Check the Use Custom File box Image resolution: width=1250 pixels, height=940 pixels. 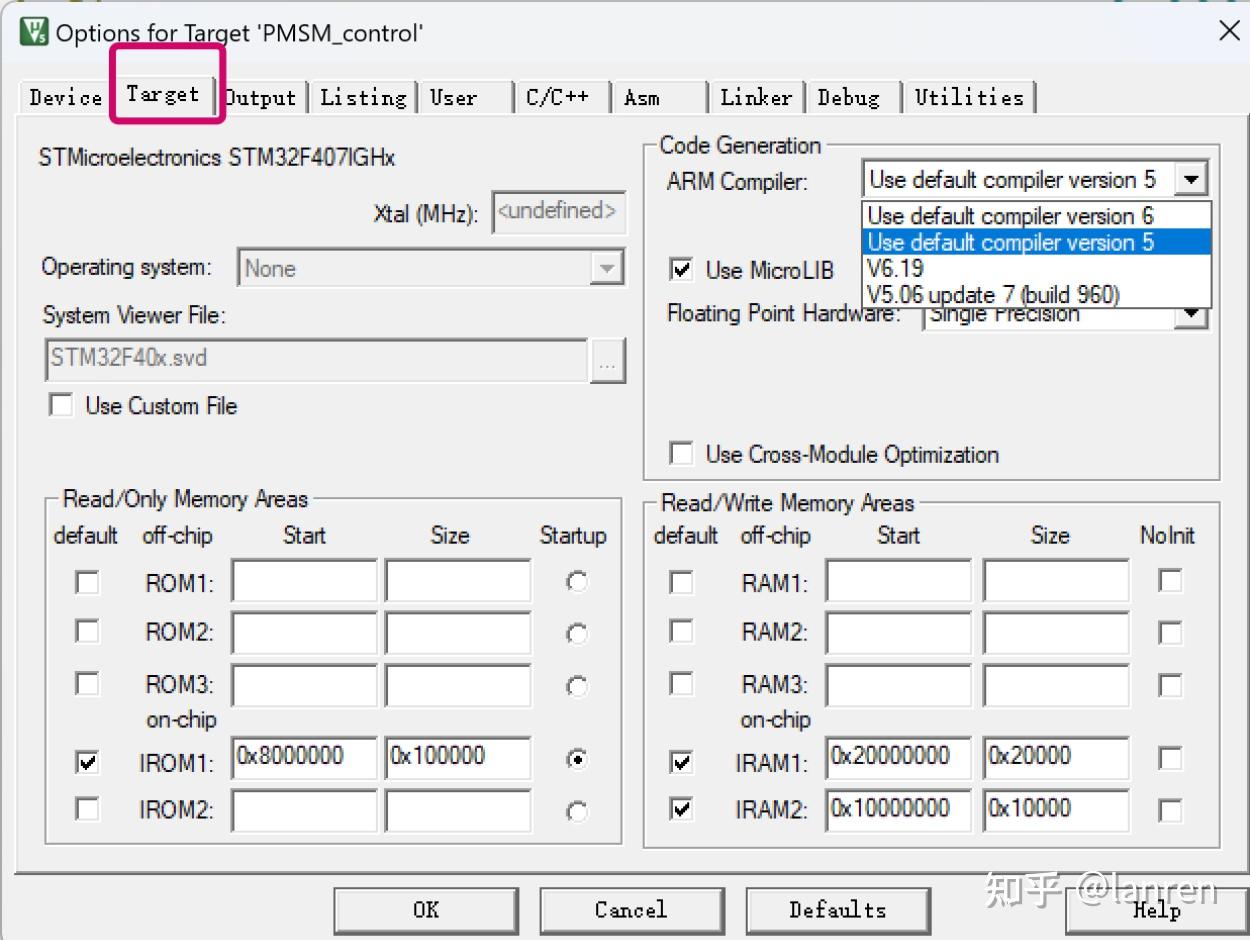62,405
